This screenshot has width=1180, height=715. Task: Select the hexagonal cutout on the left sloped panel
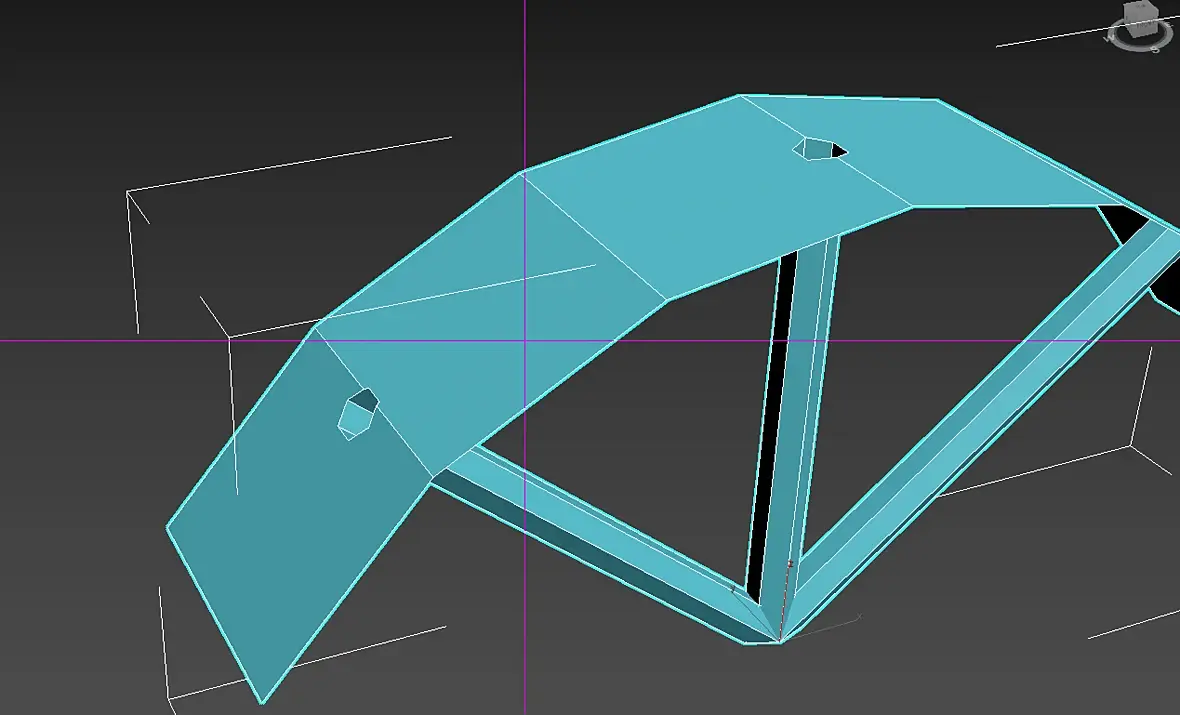(x=357, y=413)
